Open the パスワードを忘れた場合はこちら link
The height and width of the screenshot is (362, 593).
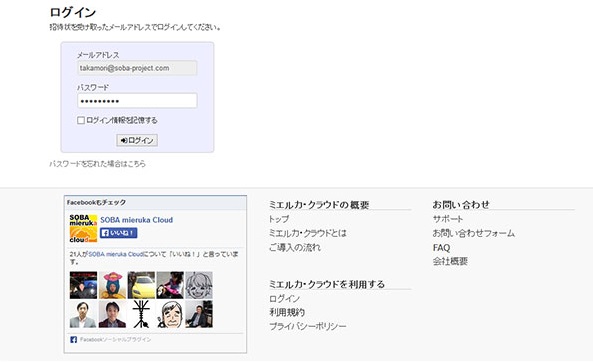click(98, 164)
